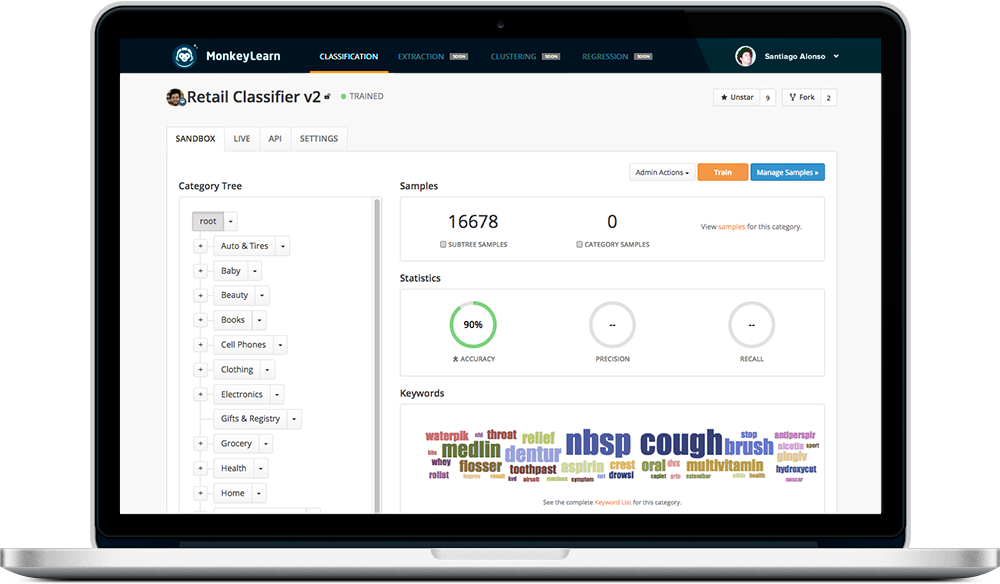Open the Health dropdown arrow
The height and width of the screenshot is (584, 1000).
[261, 469]
